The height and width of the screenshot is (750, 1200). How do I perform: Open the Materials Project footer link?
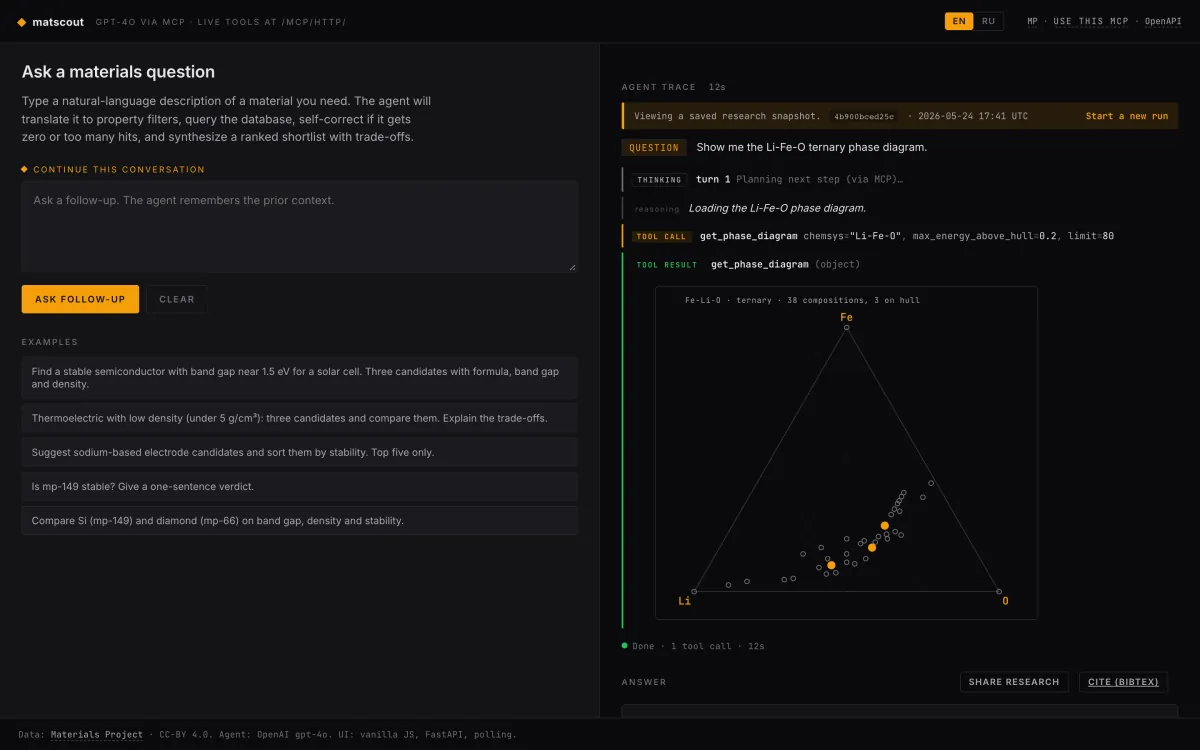tap(97, 734)
